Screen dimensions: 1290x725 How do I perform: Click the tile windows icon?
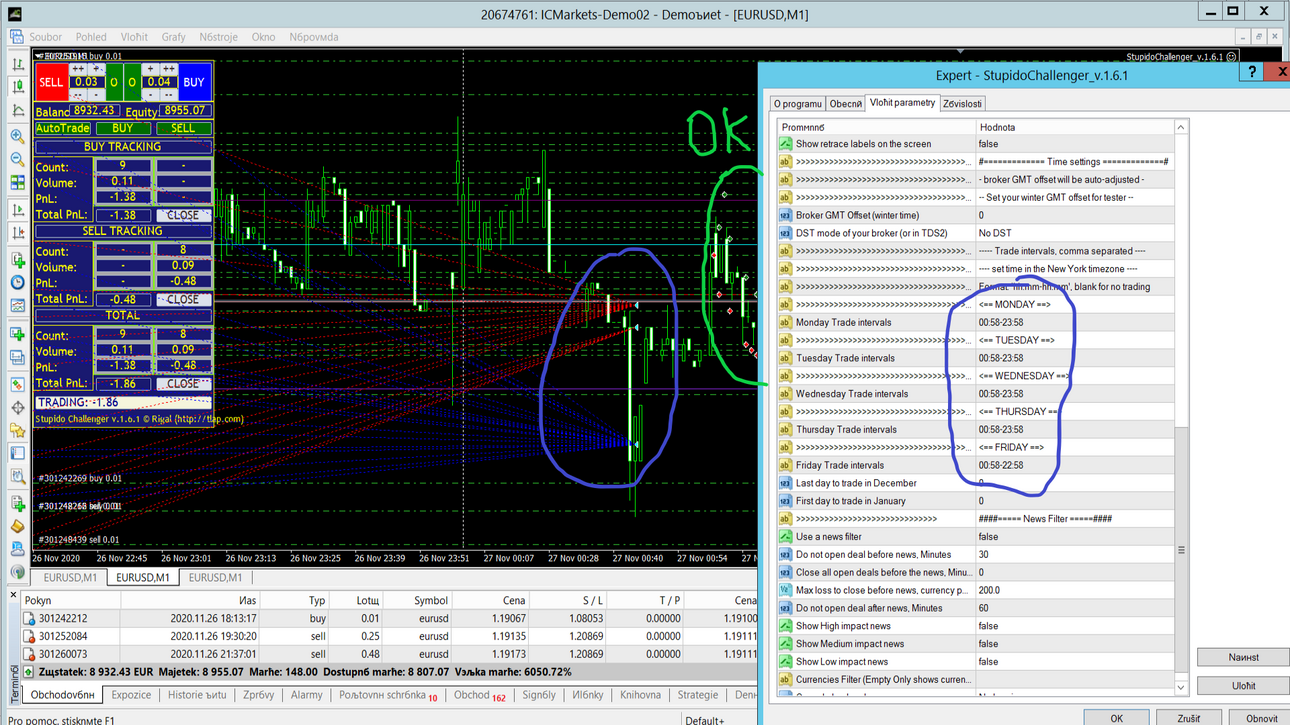[17, 183]
